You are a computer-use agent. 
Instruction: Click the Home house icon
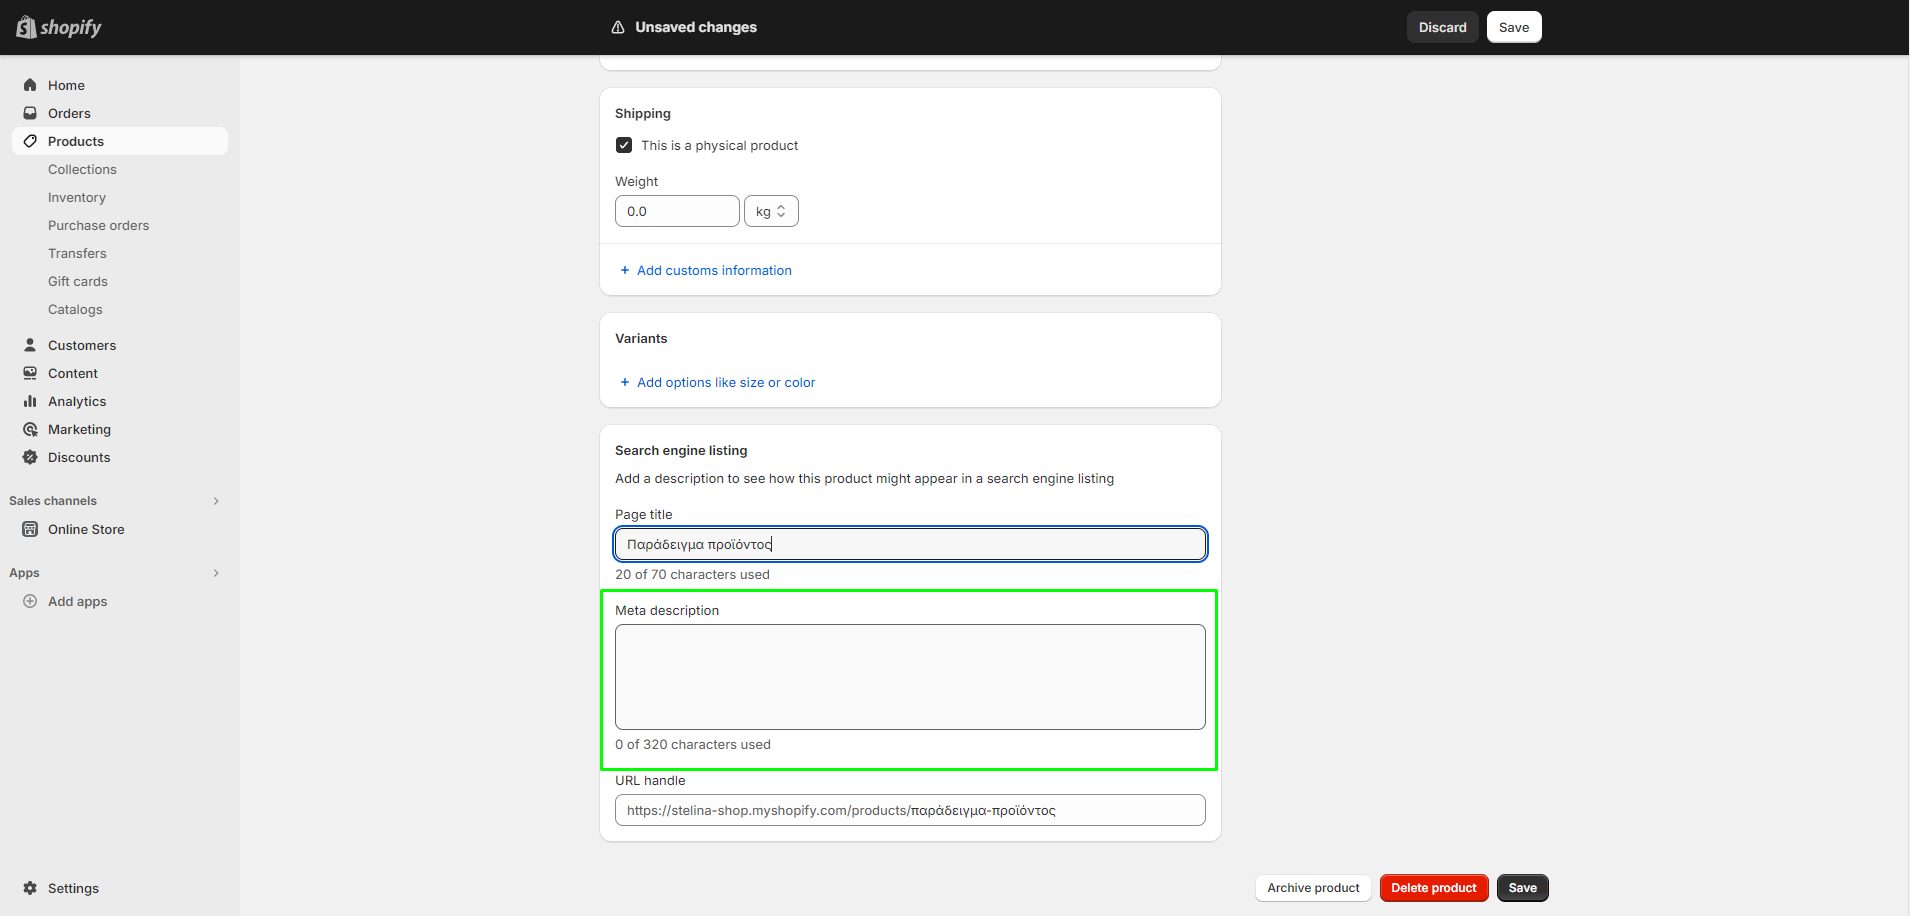click(x=30, y=85)
